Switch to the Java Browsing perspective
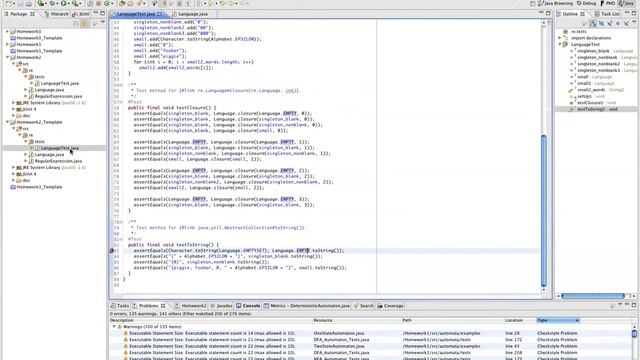The width and height of the screenshot is (640, 360). [x=555, y=3]
